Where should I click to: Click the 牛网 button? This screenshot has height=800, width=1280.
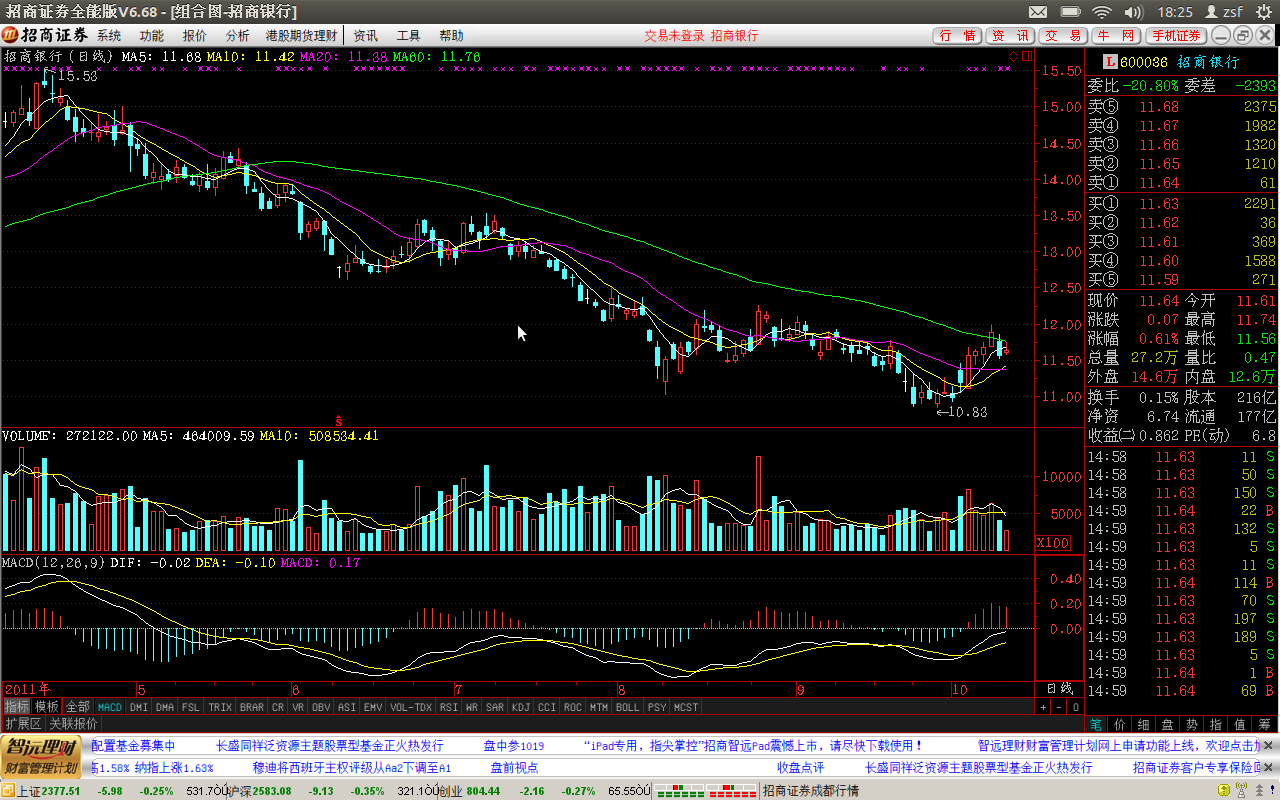[1114, 35]
